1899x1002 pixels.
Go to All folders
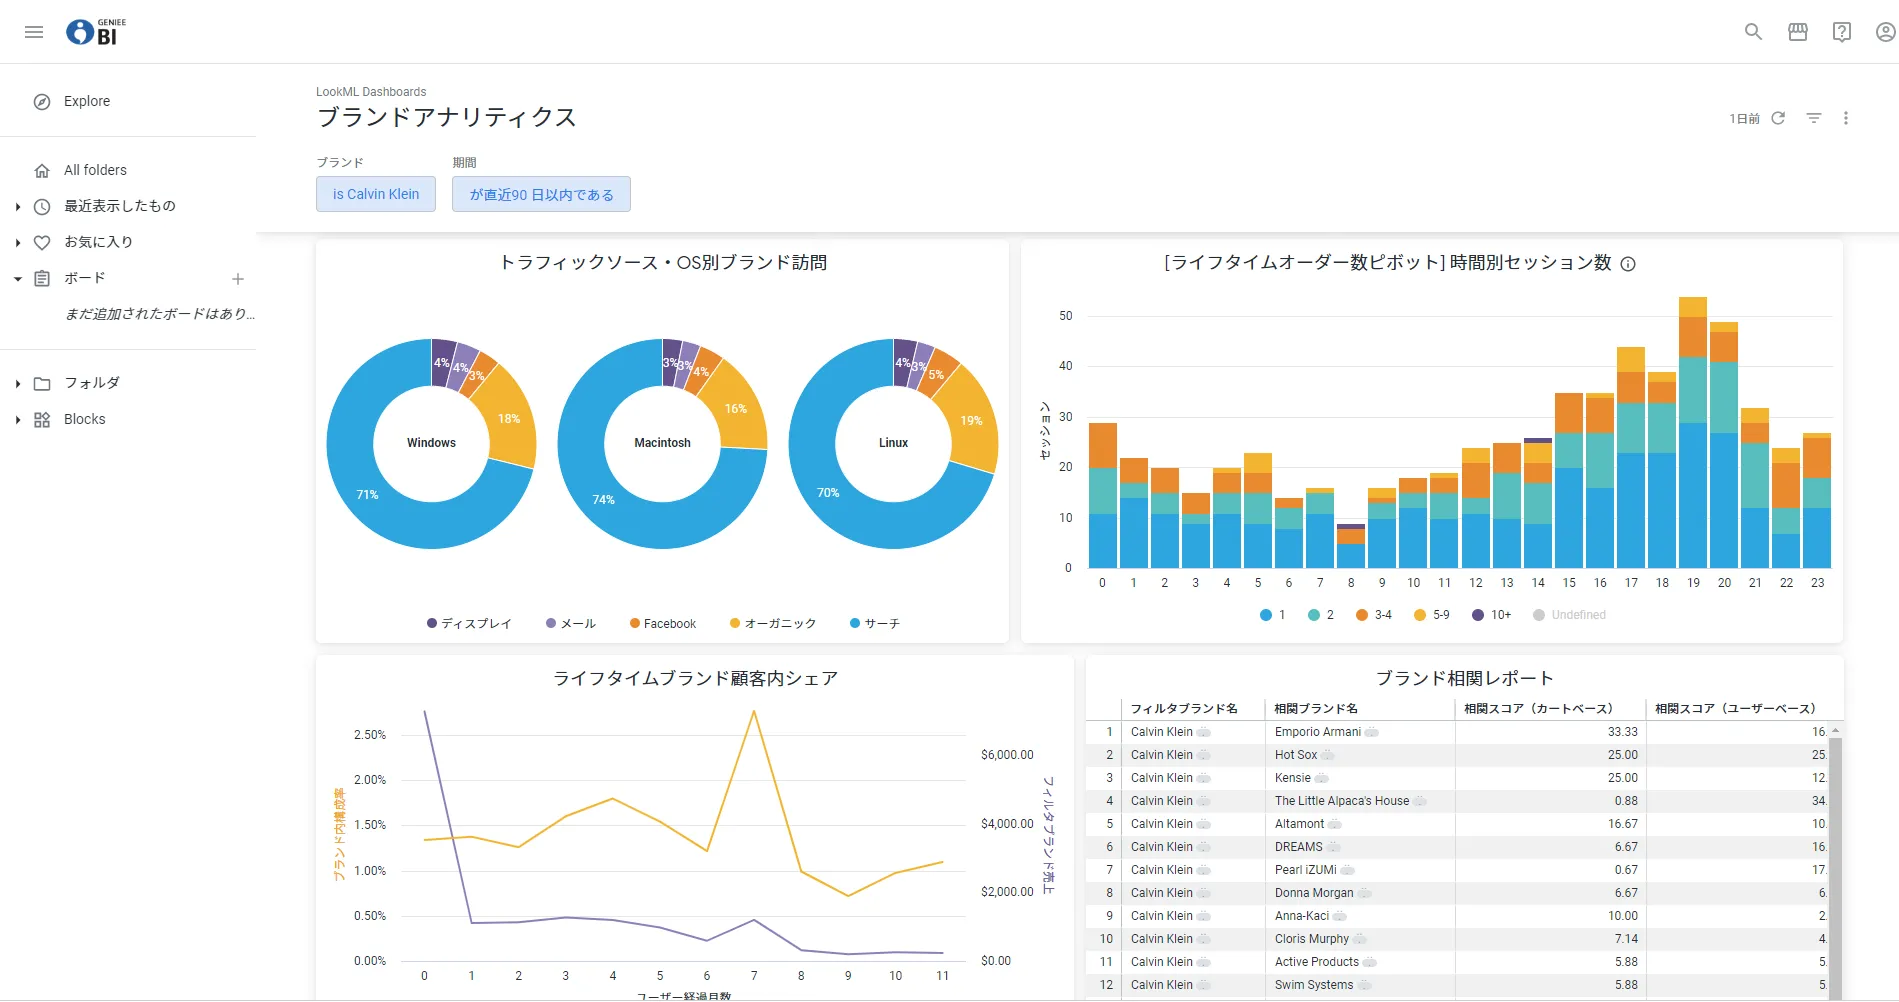[95, 170]
